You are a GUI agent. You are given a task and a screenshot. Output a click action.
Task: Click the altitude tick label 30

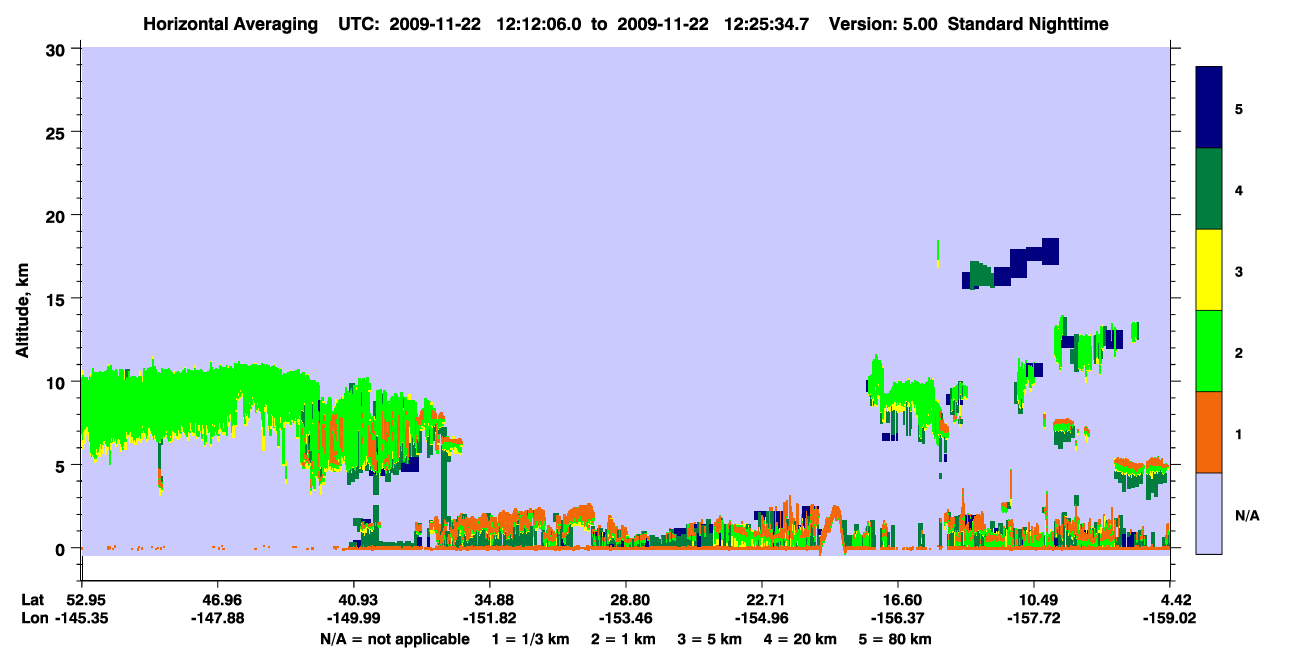coord(57,49)
